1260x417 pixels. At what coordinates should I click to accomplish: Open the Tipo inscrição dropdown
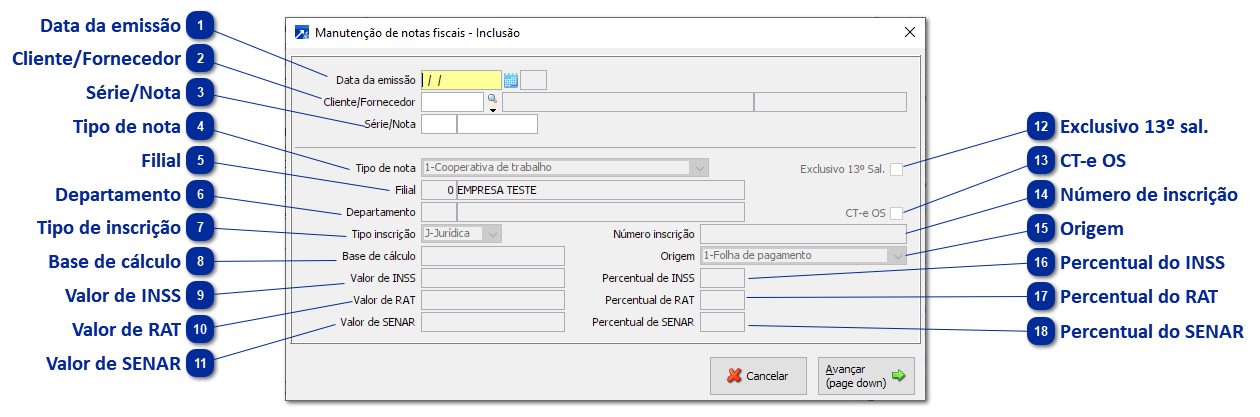493,234
